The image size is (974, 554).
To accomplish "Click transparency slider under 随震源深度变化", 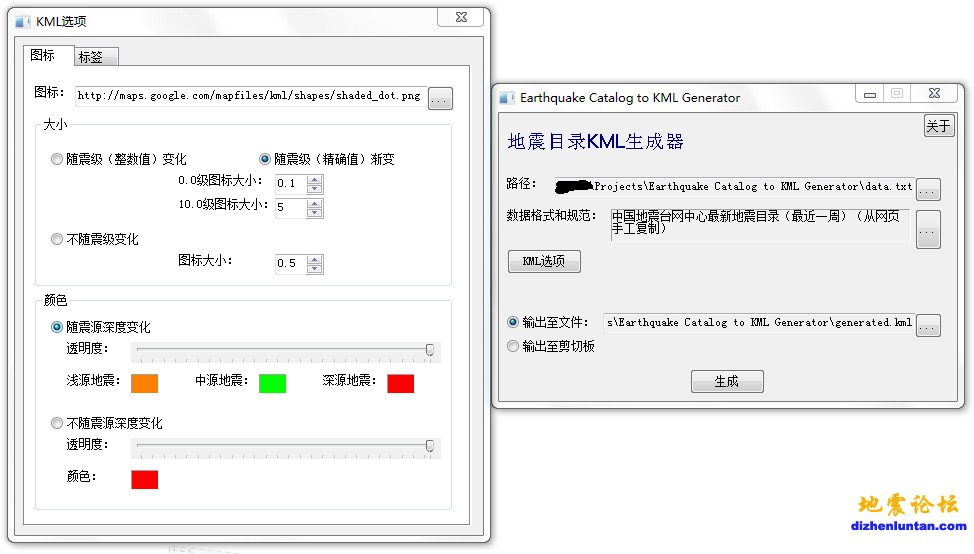I will (286, 351).
